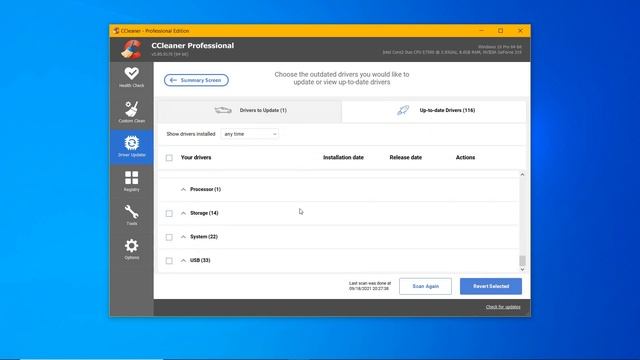This screenshot has width=640, height=360.
Task: Expand the System (22) group chevron
Action: tap(183, 237)
